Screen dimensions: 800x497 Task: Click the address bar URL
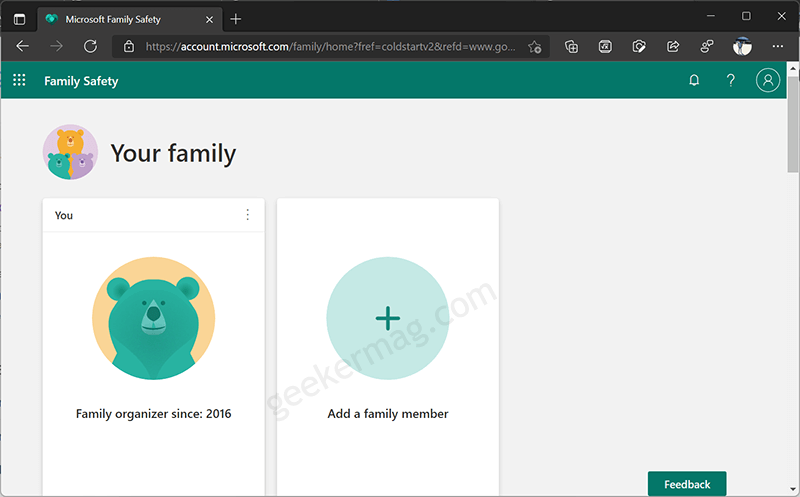[330, 46]
